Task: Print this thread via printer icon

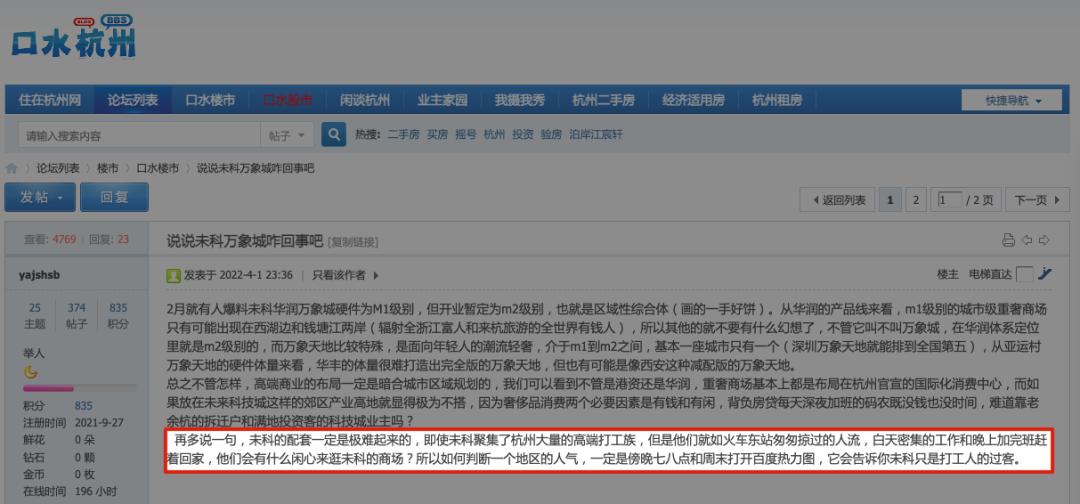Action: [1008, 240]
